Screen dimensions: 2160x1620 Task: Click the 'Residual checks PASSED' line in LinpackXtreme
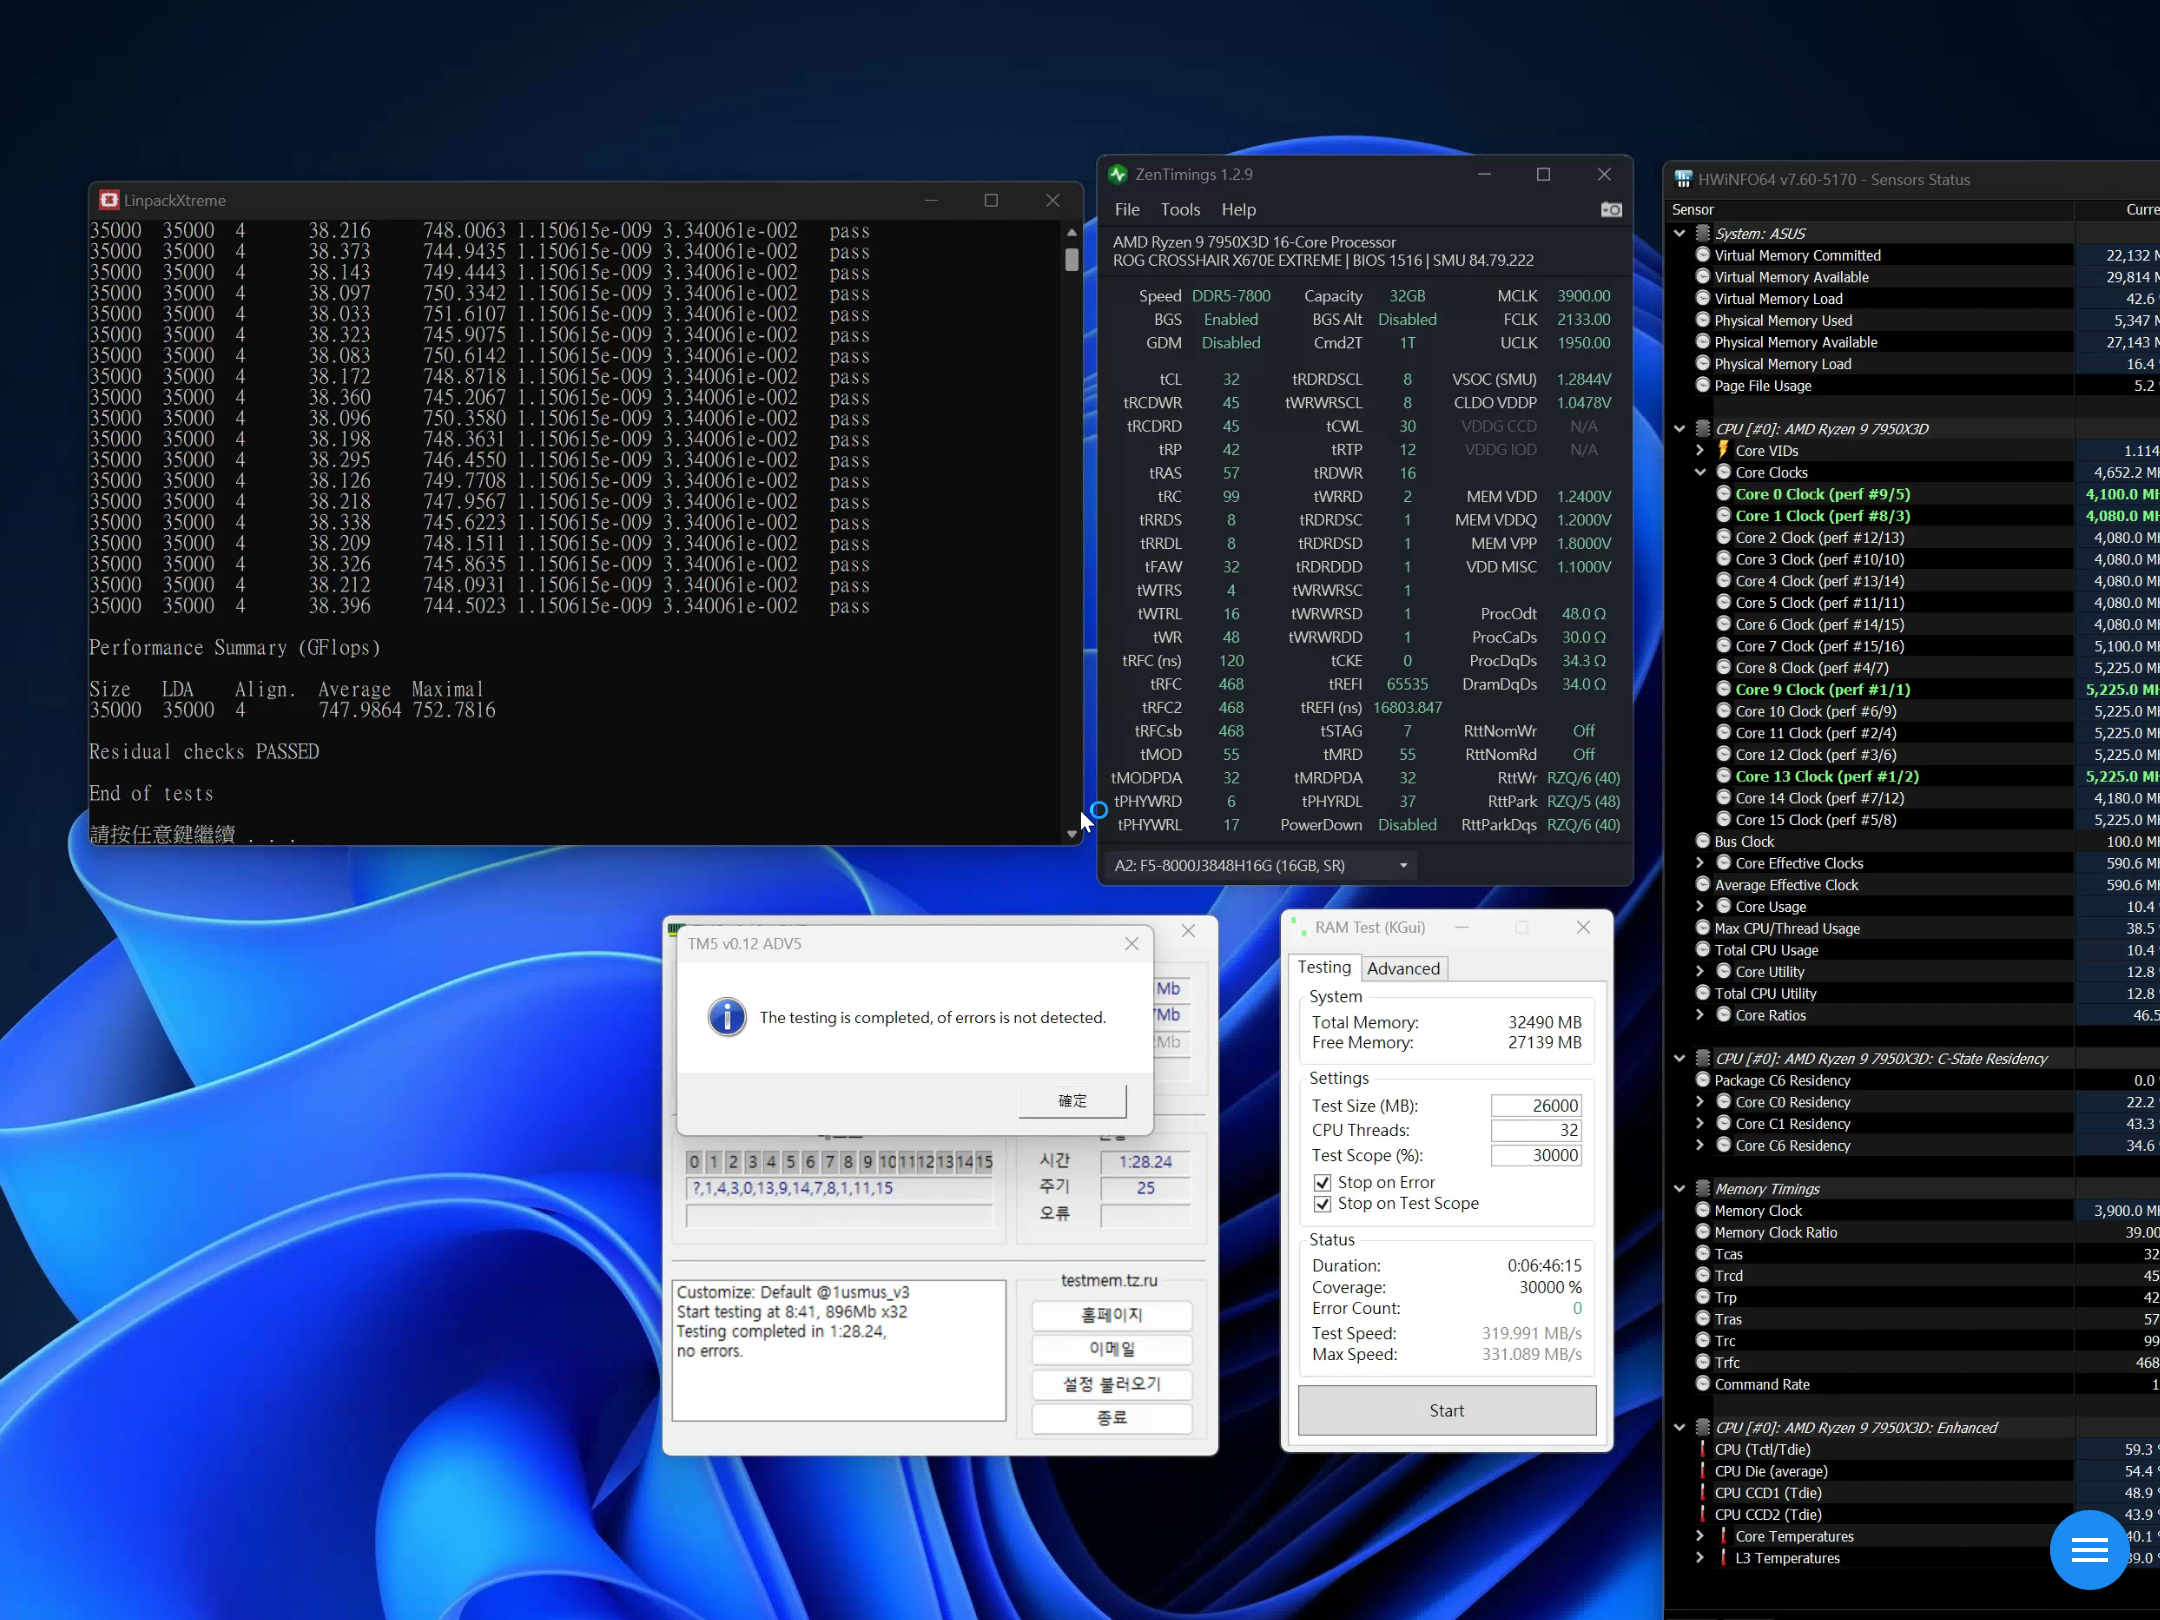(204, 751)
